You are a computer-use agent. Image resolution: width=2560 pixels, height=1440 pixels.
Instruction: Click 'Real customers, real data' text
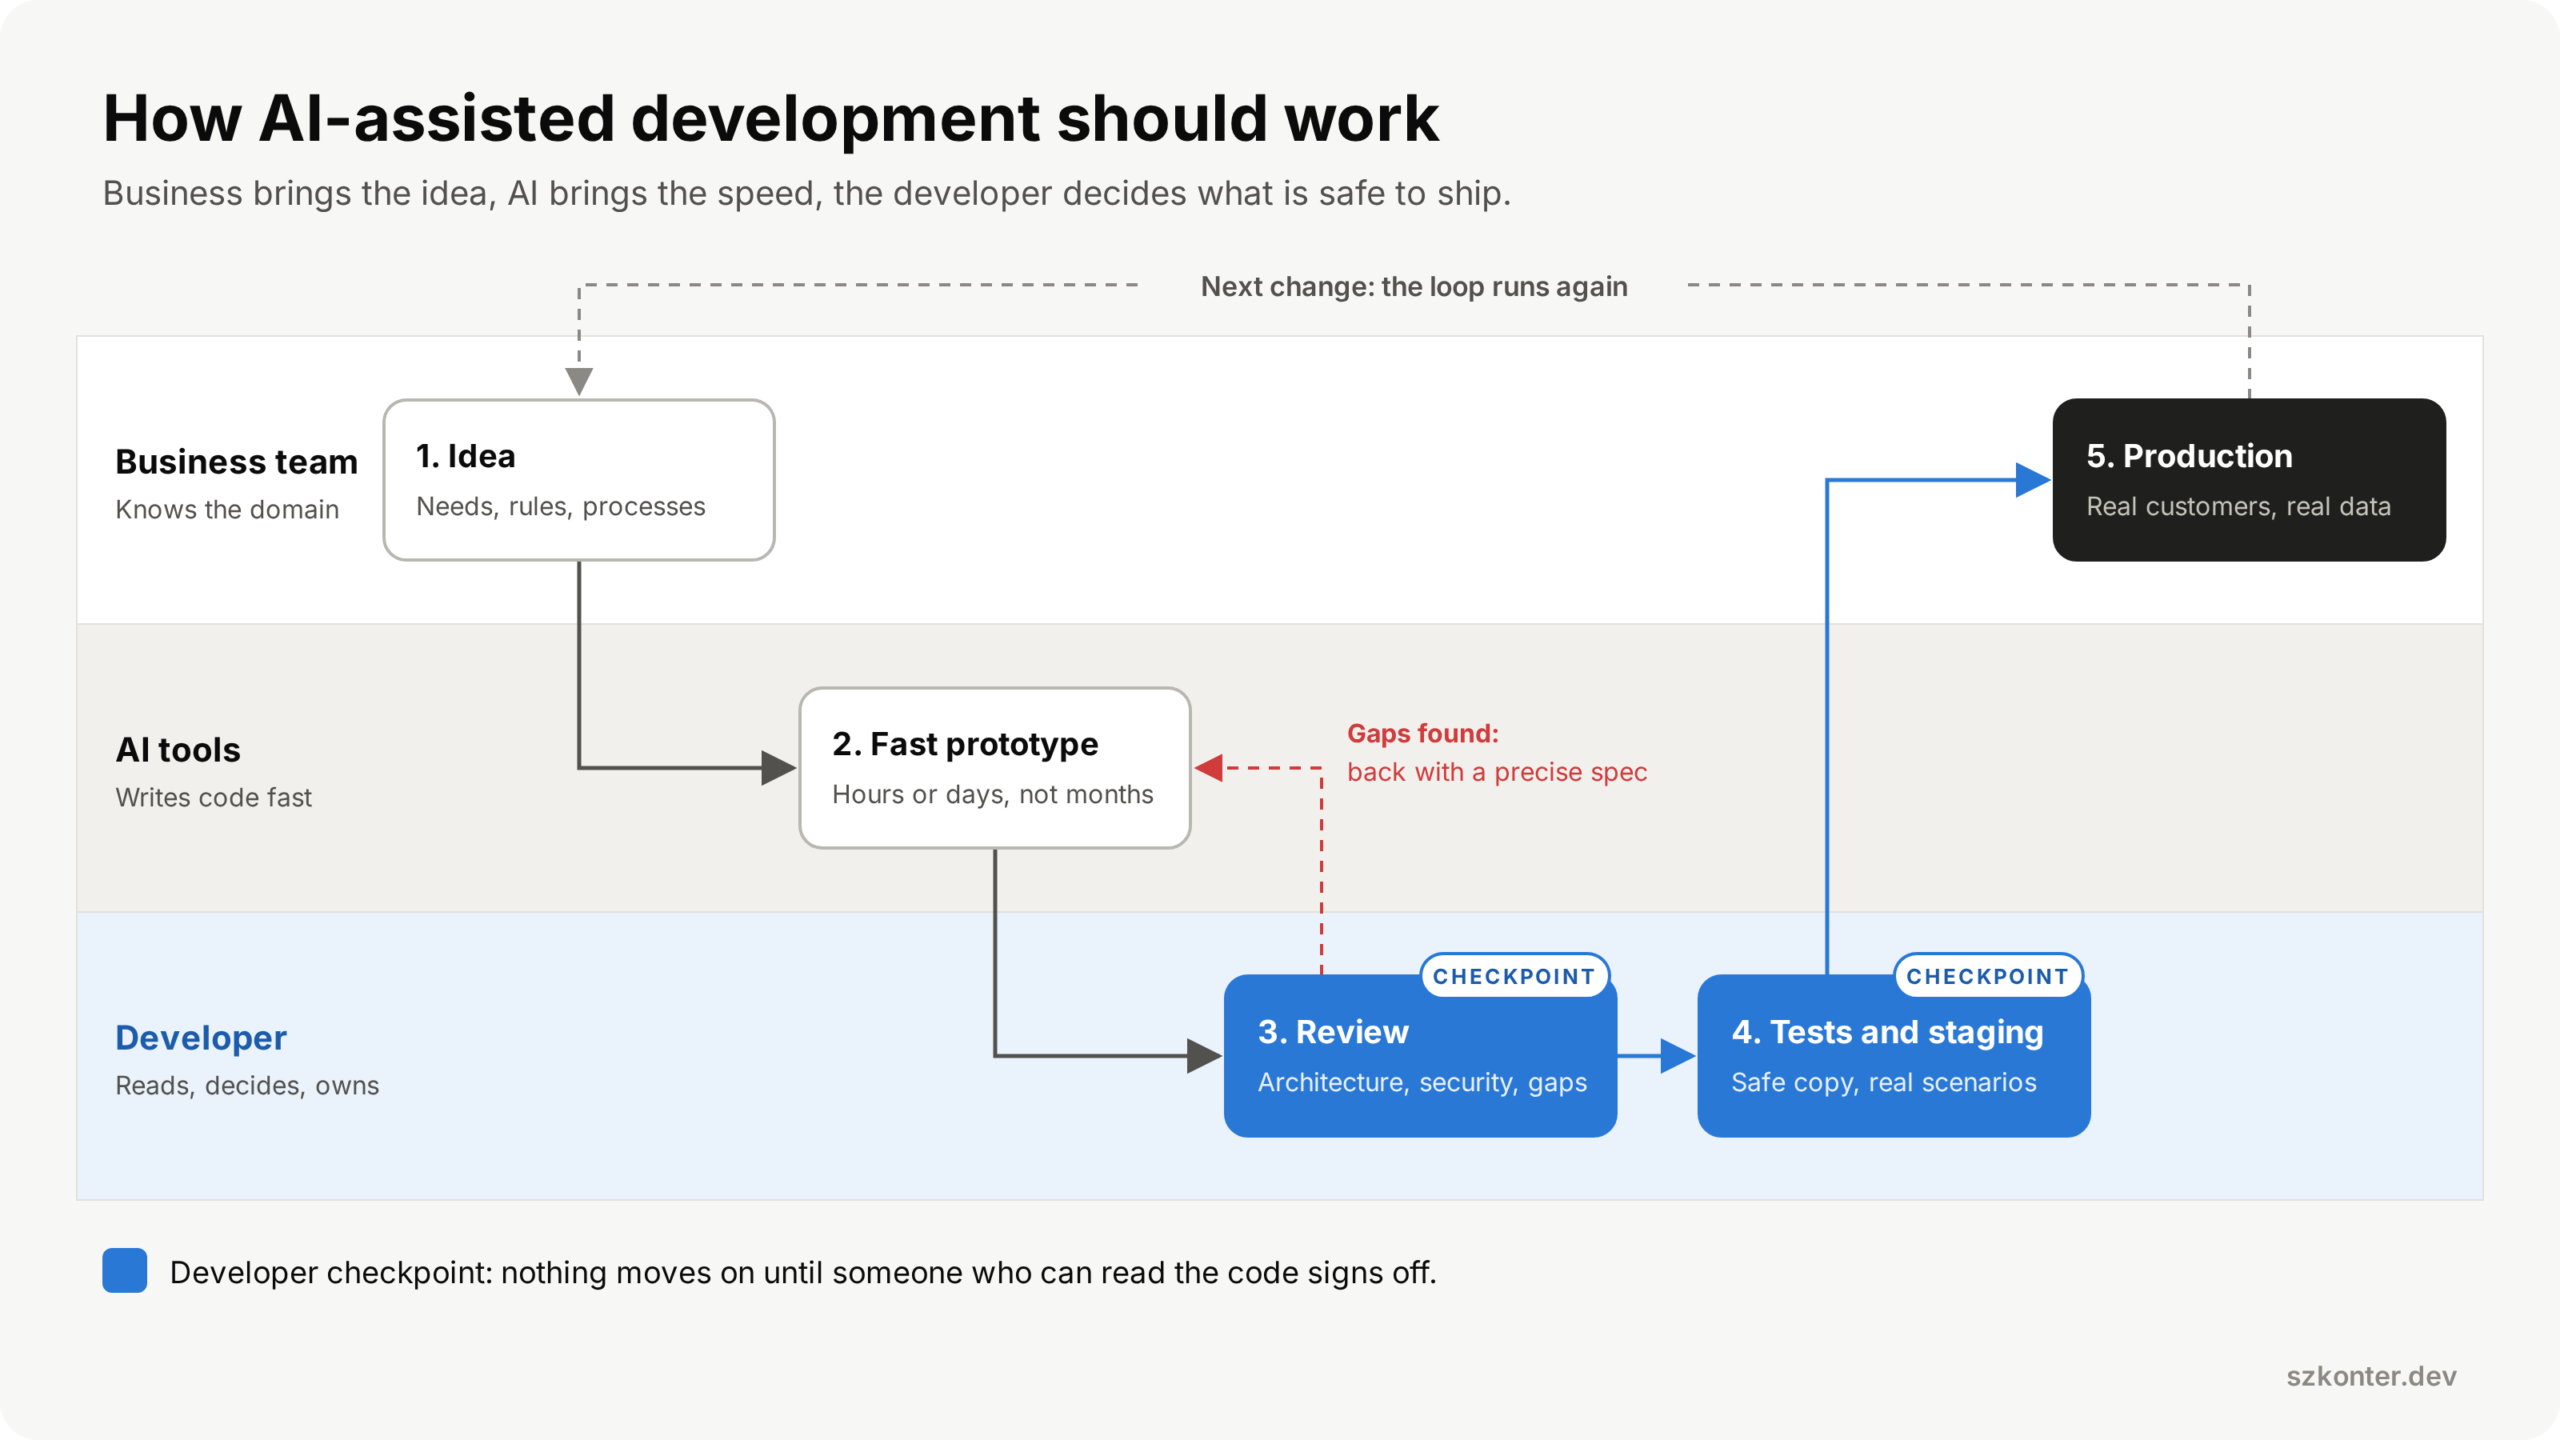pyautogui.click(x=2238, y=507)
